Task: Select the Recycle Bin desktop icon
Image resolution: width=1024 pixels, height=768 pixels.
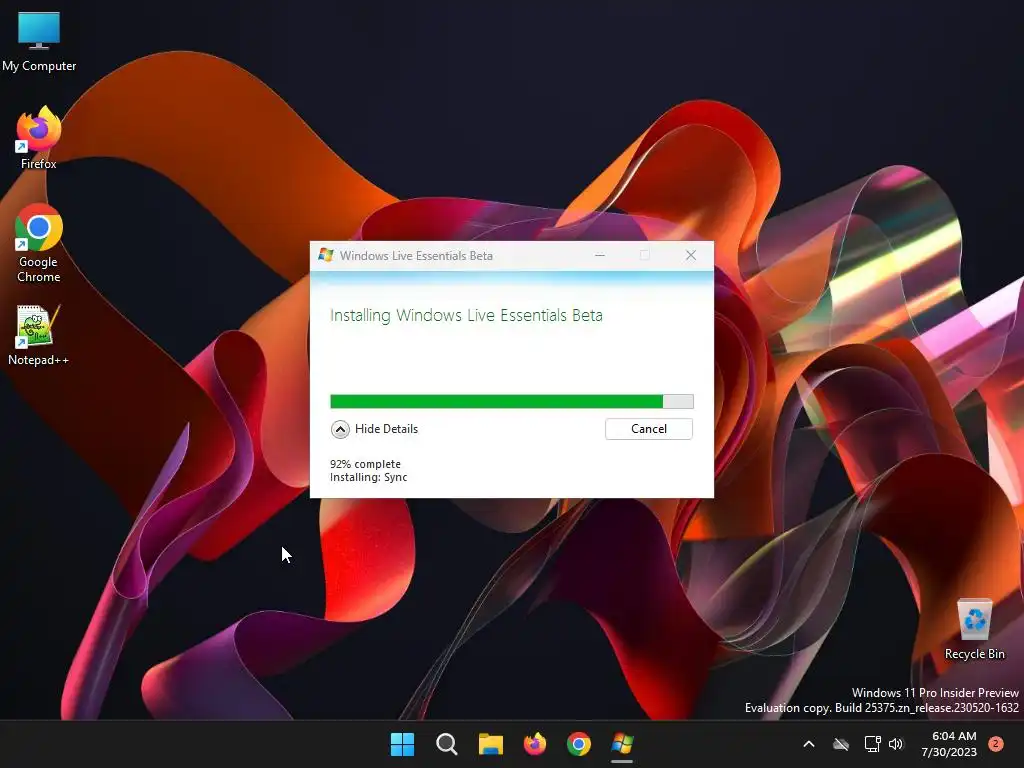Action: click(974, 630)
